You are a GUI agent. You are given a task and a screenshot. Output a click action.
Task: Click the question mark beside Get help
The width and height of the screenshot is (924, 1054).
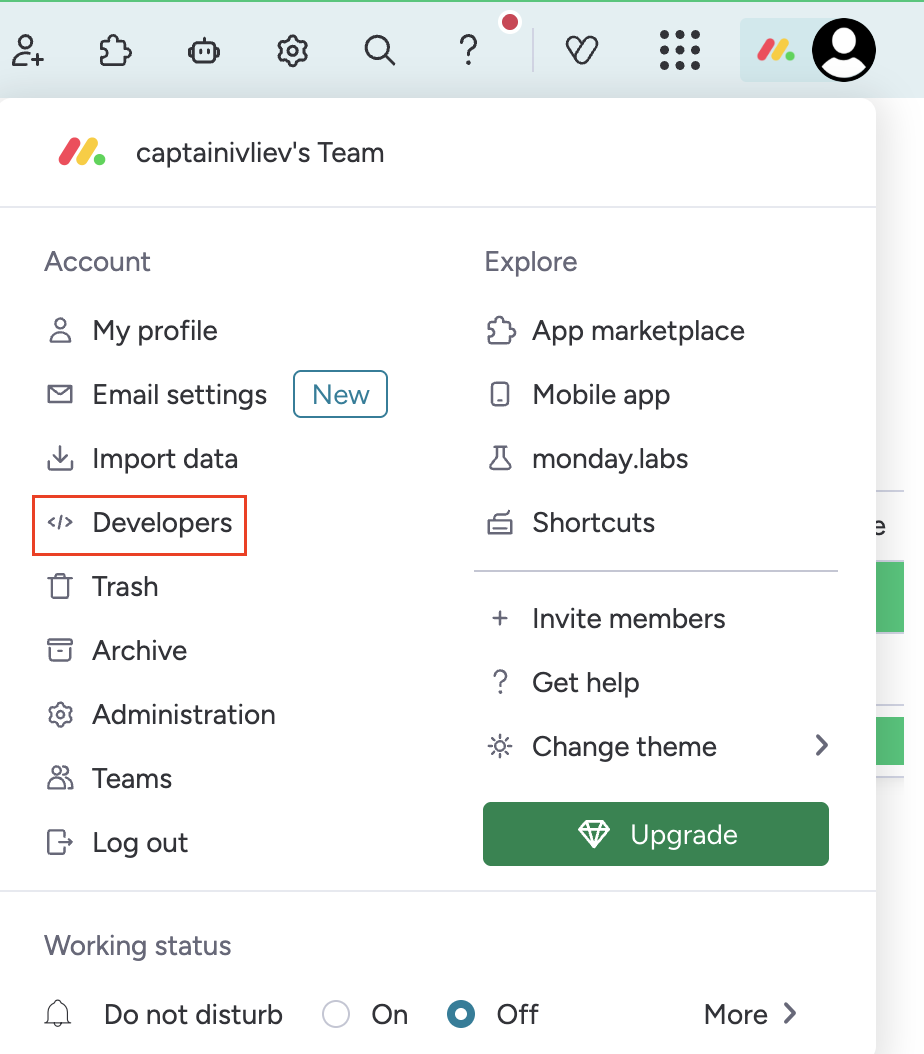pos(500,682)
